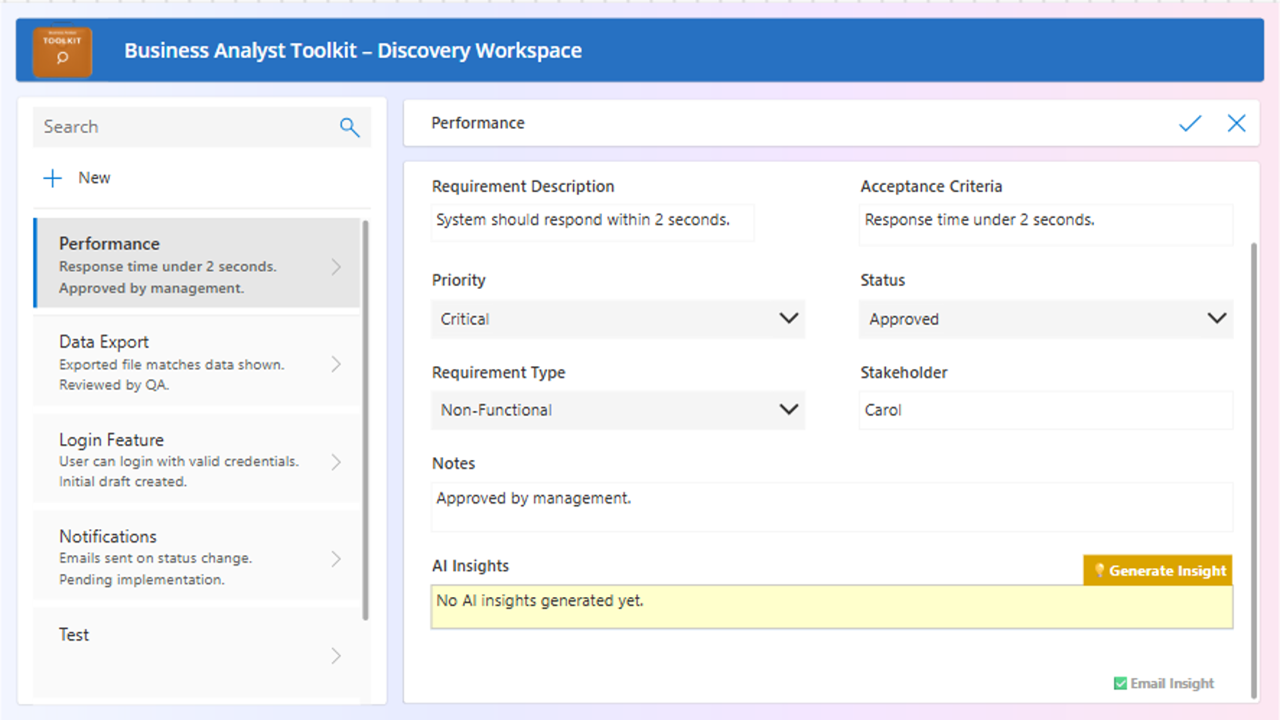Open Test item via its chevron
This screenshot has height=720, width=1280.
(x=336, y=656)
